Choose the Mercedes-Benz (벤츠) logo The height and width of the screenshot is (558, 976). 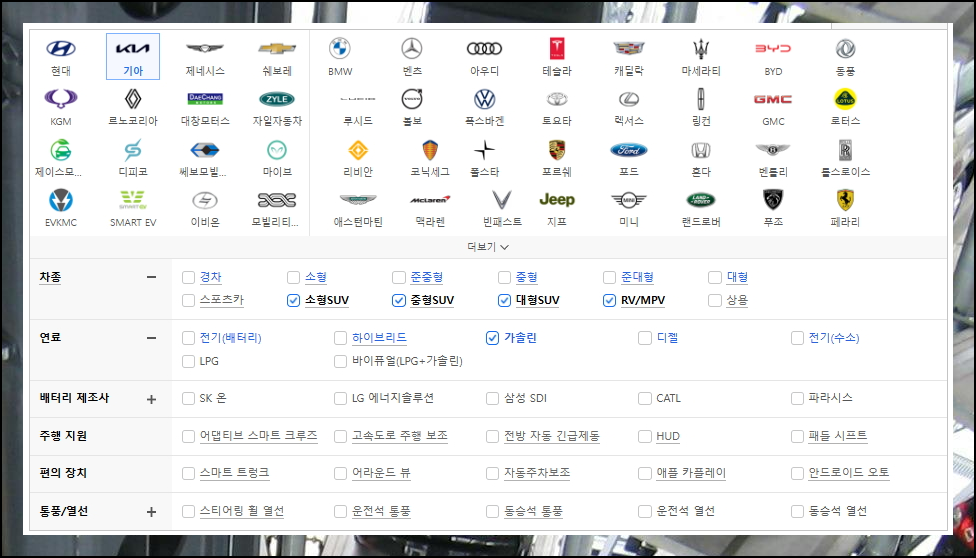point(412,49)
